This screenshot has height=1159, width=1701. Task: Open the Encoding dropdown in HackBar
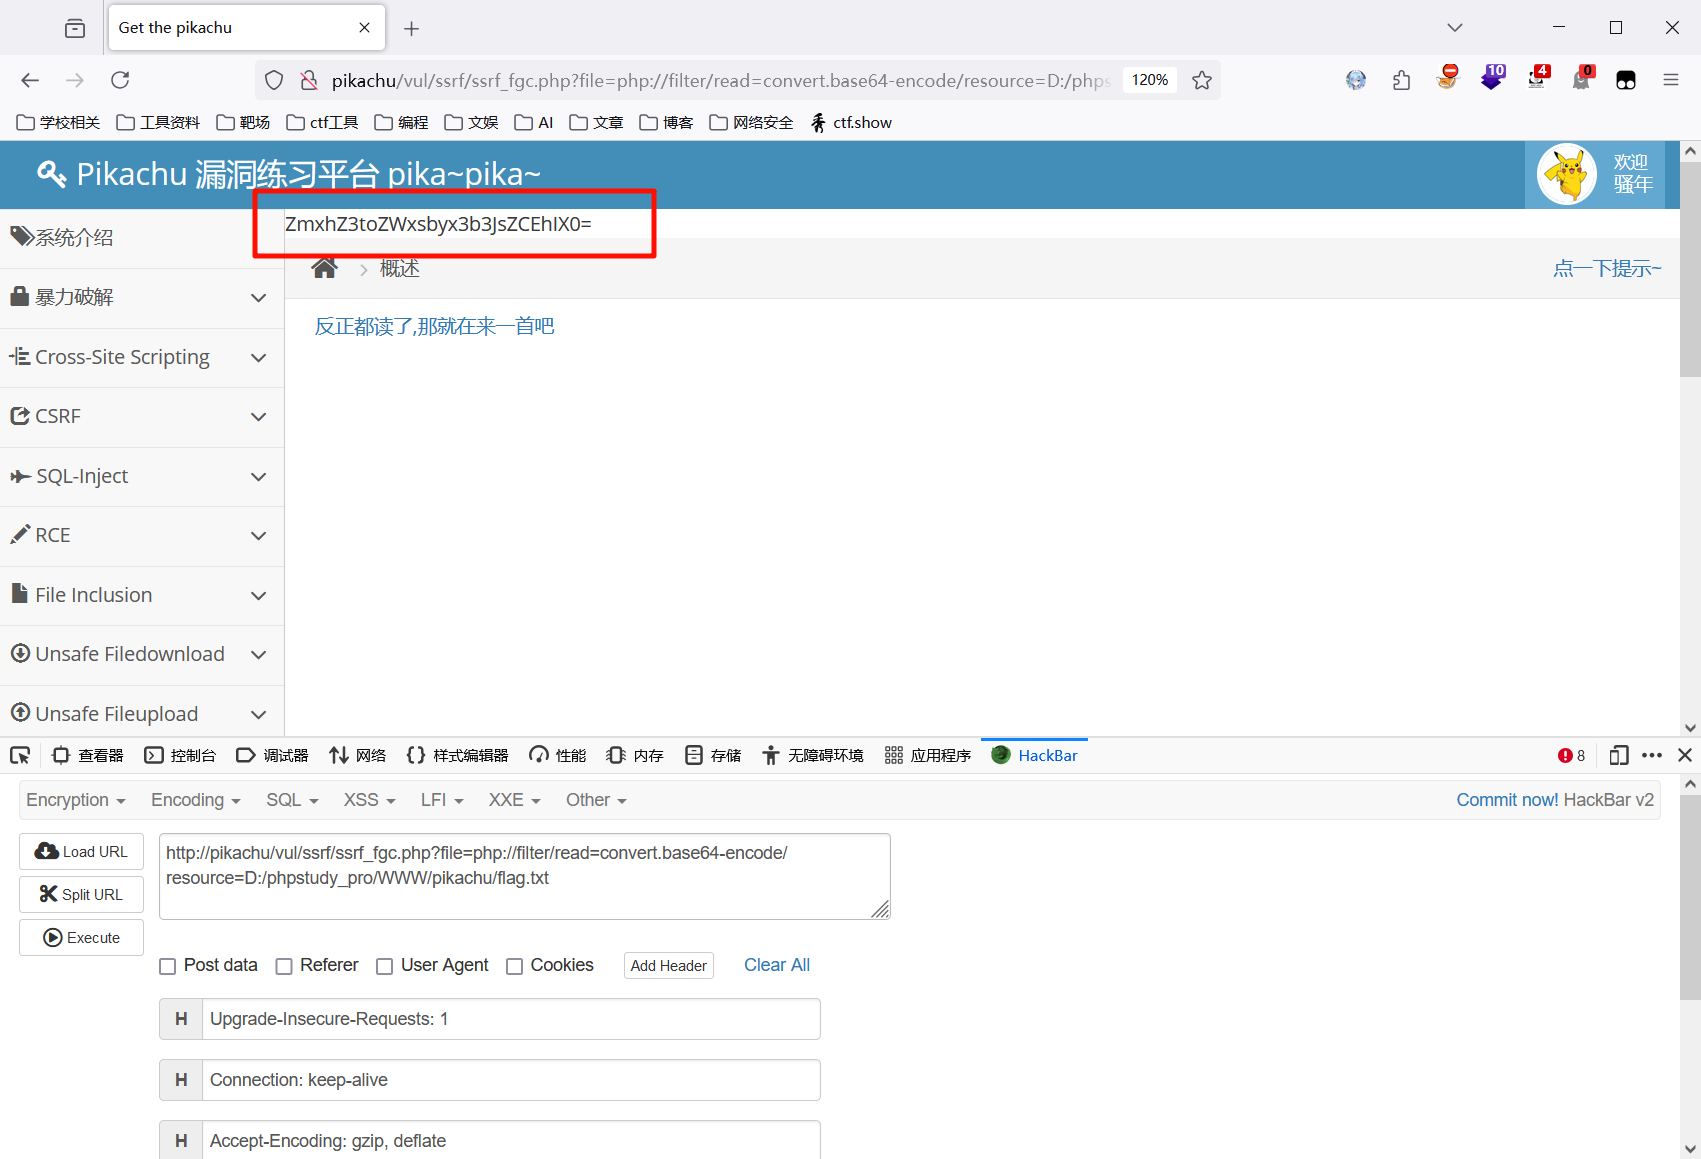pyautogui.click(x=196, y=800)
